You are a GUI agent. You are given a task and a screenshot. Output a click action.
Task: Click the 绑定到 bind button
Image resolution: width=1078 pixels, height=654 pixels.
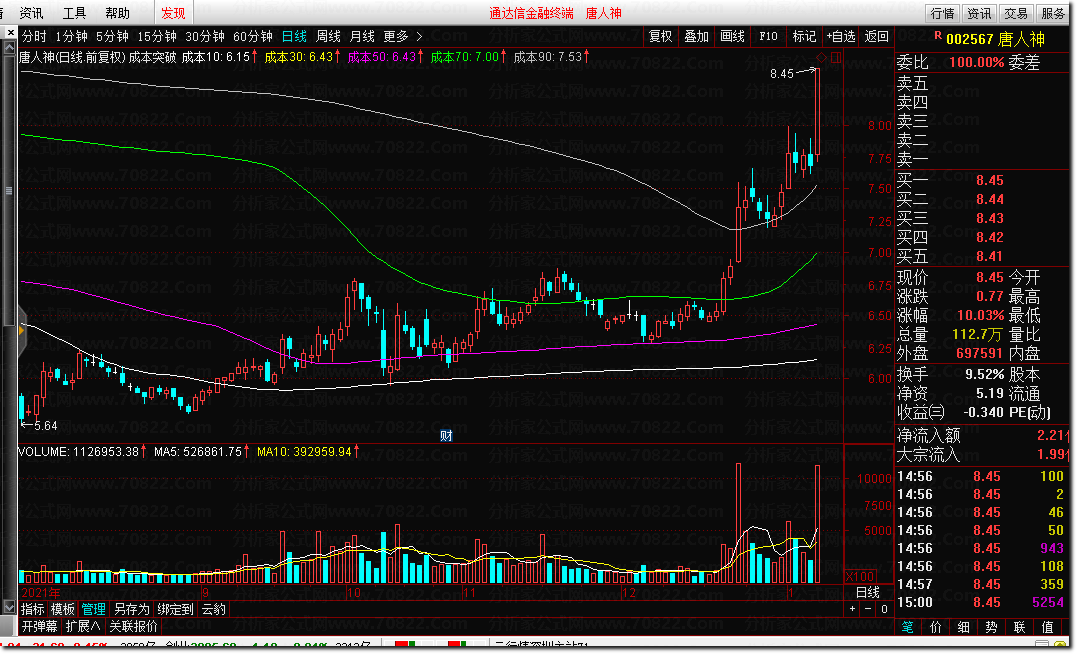point(175,609)
